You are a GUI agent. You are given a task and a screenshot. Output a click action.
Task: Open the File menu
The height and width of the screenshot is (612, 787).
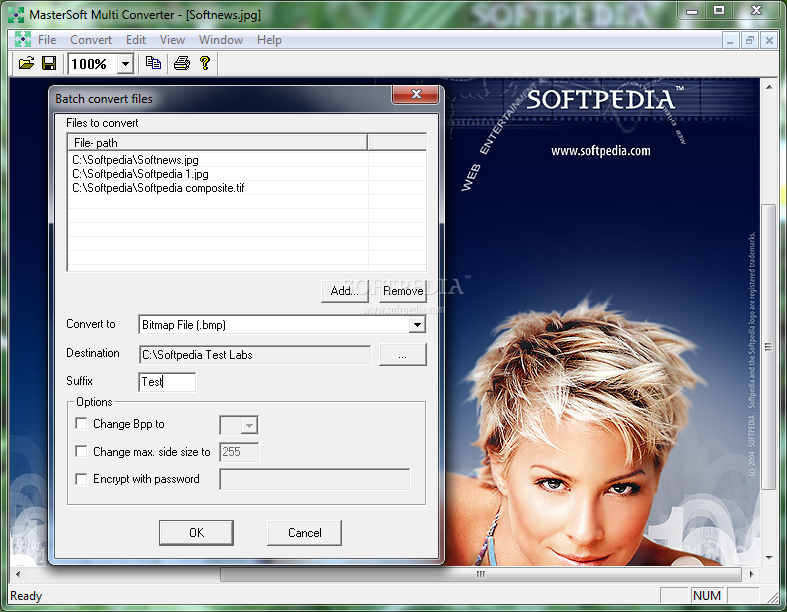pos(47,40)
